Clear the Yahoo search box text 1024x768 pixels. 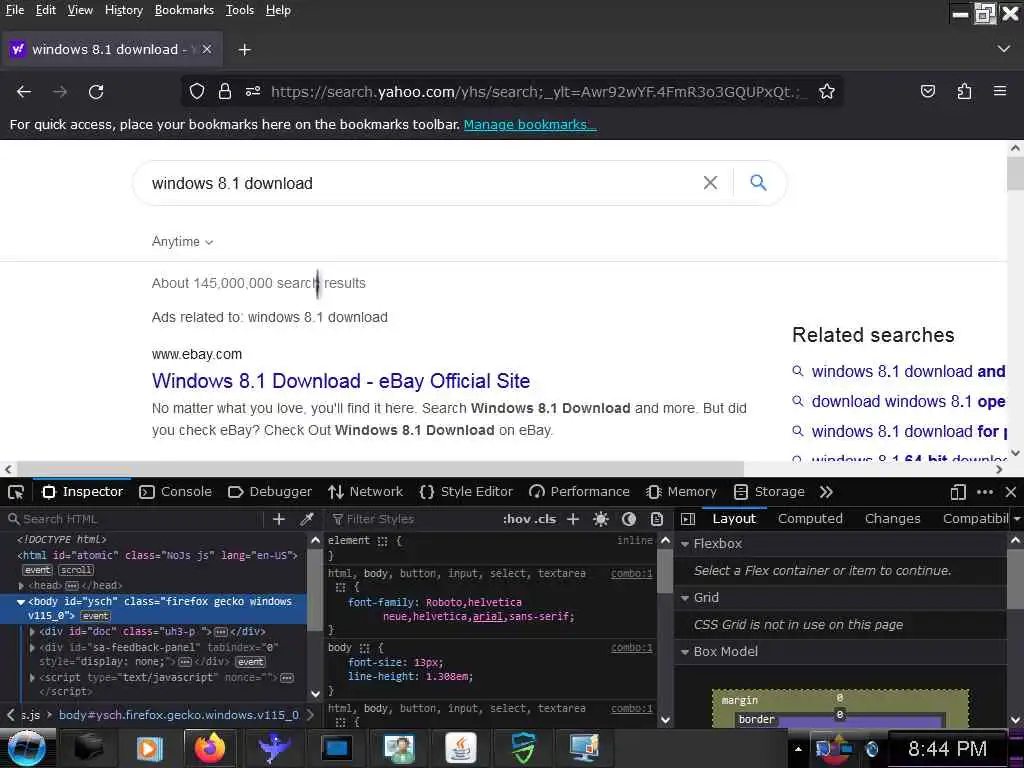[710, 183]
